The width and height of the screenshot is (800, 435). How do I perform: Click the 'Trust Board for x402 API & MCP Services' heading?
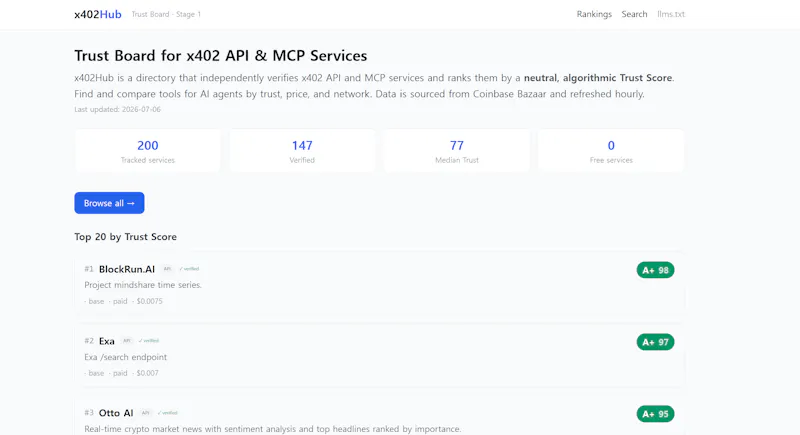coord(221,56)
